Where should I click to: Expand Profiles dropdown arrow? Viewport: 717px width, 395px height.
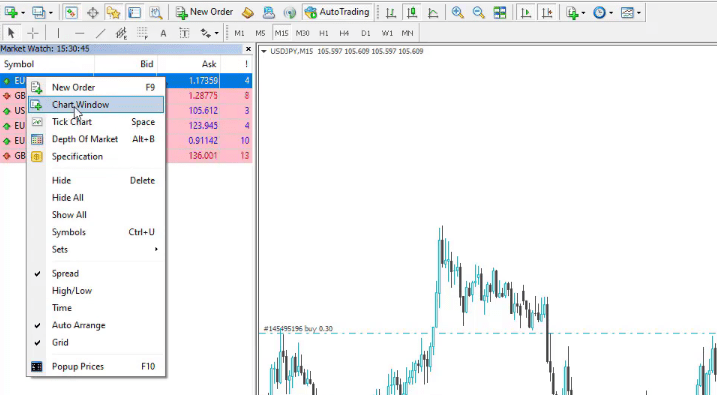pyautogui.click(x=51, y=13)
